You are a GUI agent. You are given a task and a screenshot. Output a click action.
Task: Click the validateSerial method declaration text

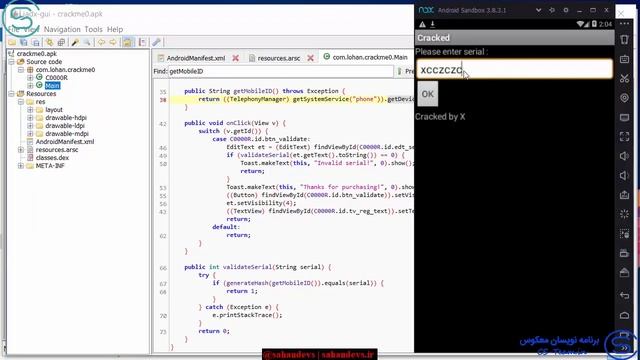click(x=257, y=267)
